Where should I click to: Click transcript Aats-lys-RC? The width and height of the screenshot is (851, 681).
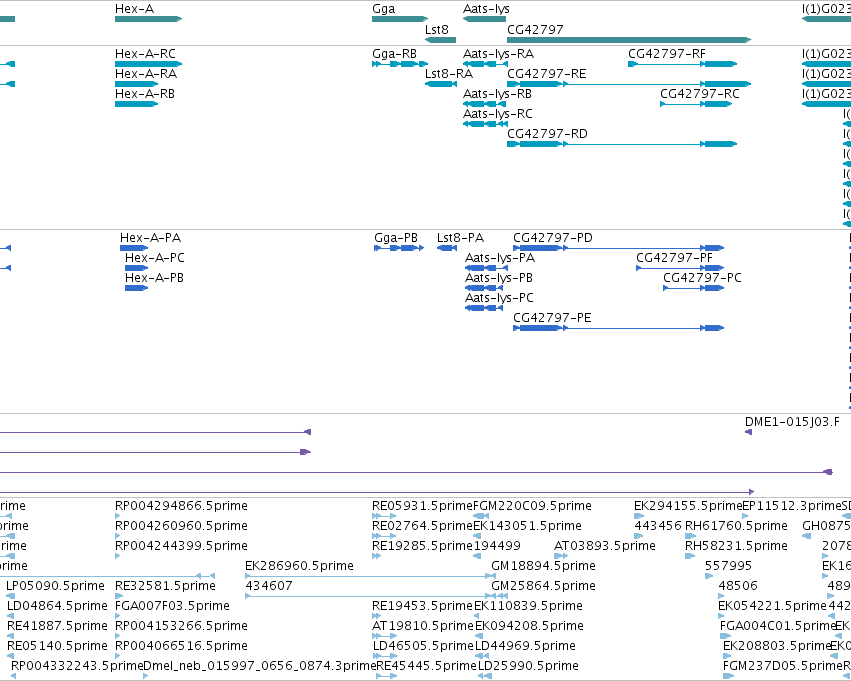[485, 124]
